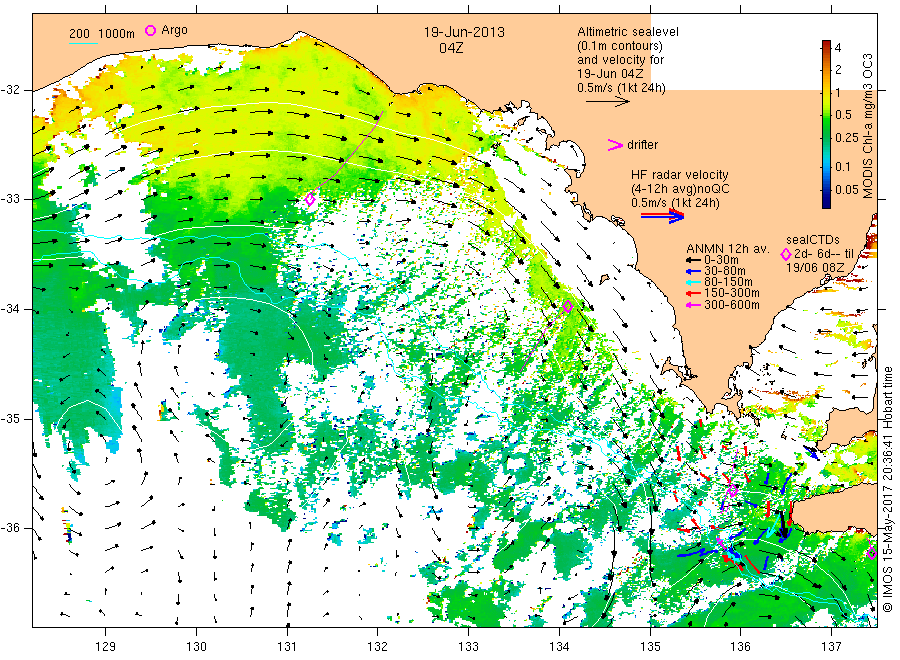Click the MODIS chlorophyll color bar
This screenshot has height=660, width=900.
click(826, 124)
